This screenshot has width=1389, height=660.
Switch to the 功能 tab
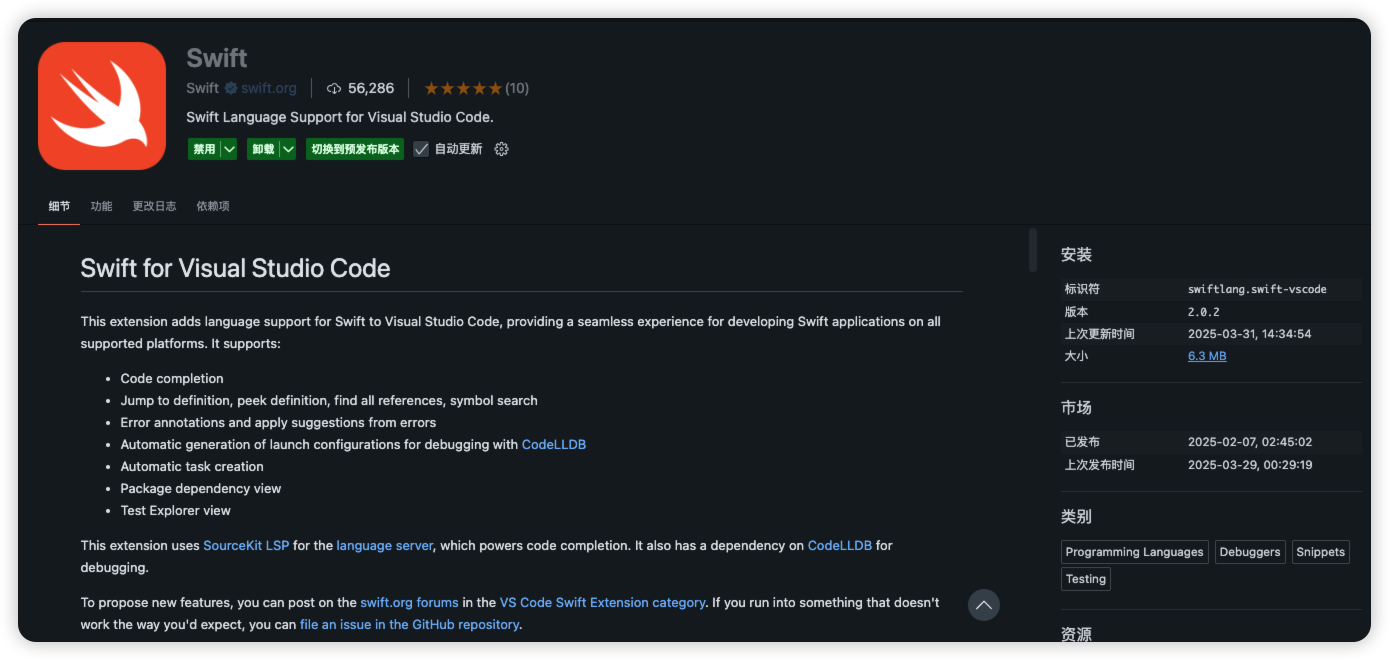(x=101, y=206)
